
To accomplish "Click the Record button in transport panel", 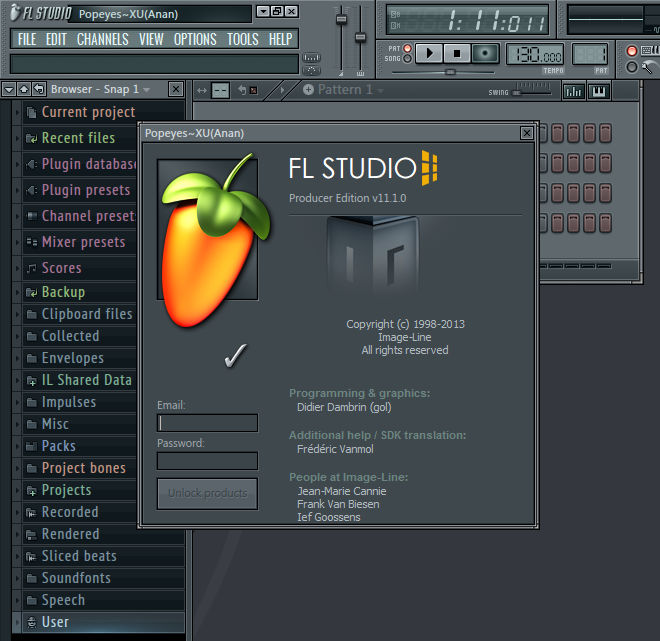I will point(485,54).
